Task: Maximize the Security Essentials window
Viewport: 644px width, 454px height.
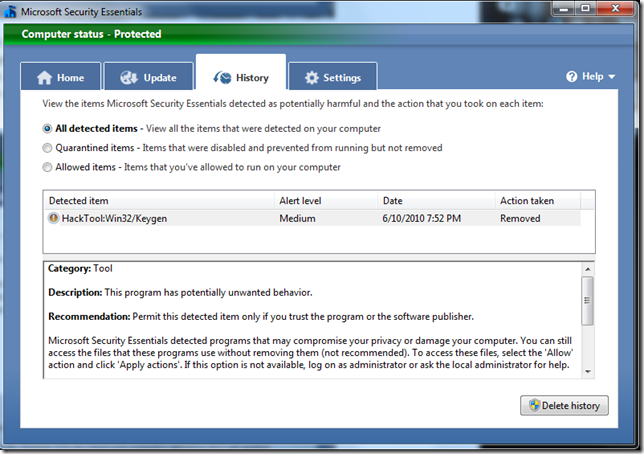Action: pos(586,9)
